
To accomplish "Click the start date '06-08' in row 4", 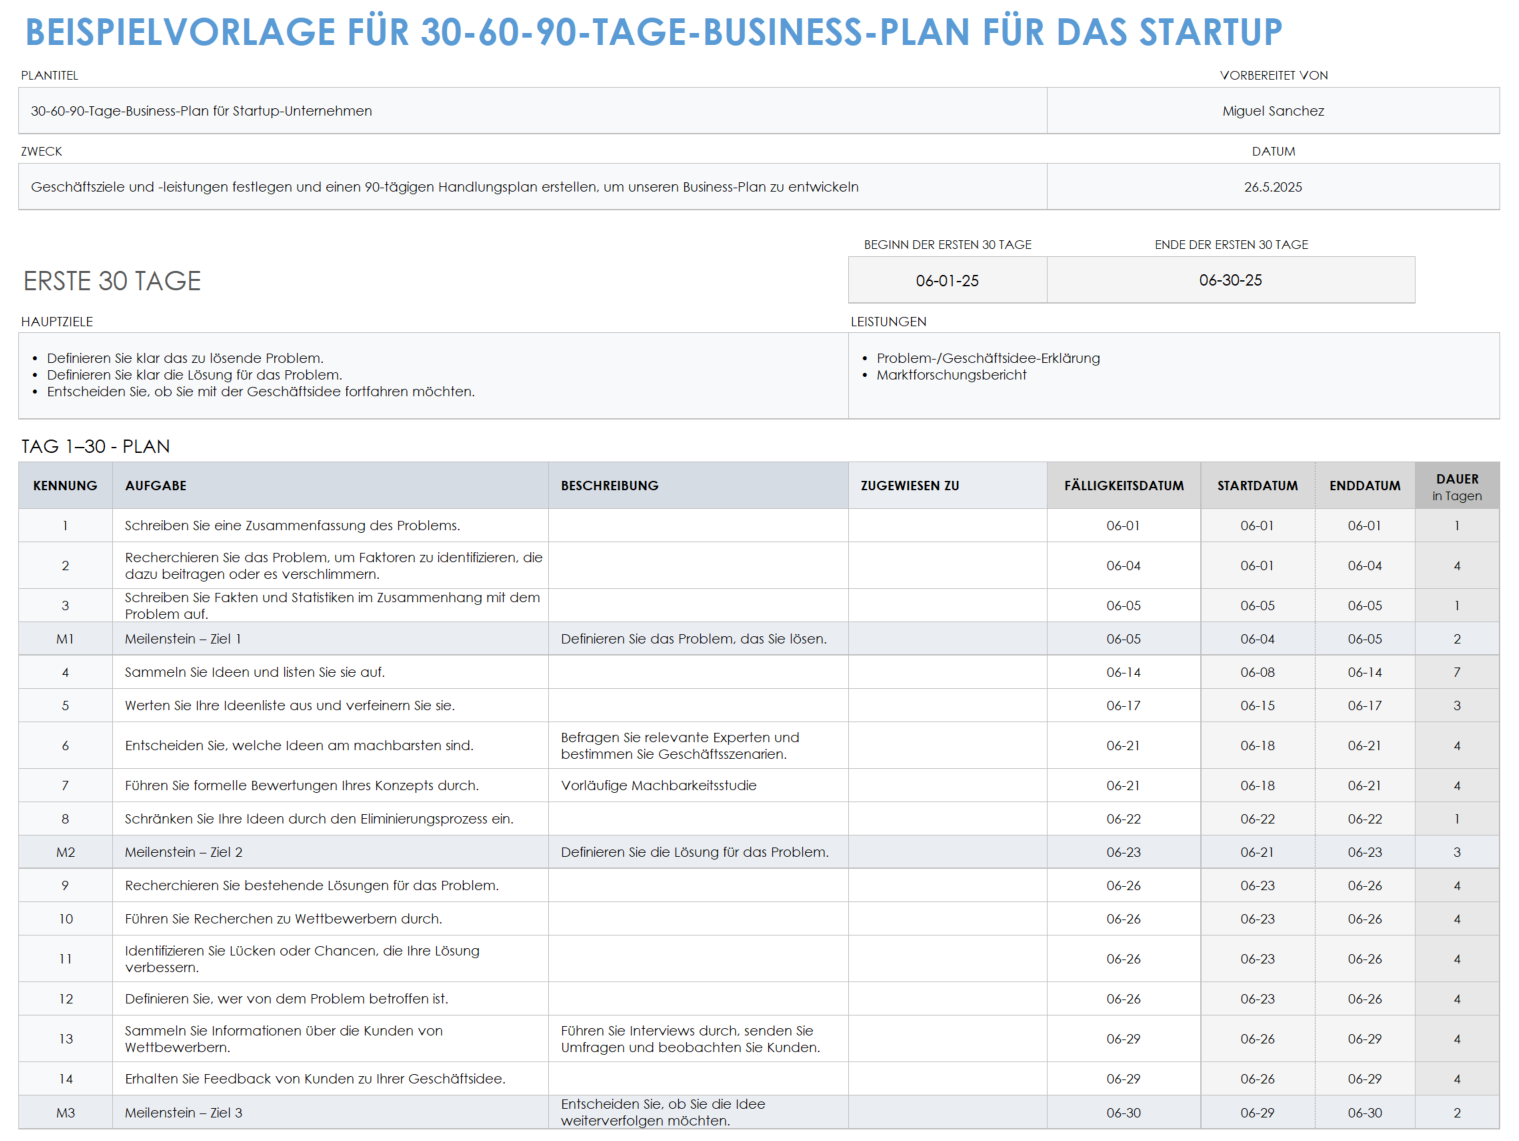I will tap(1257, 672).
